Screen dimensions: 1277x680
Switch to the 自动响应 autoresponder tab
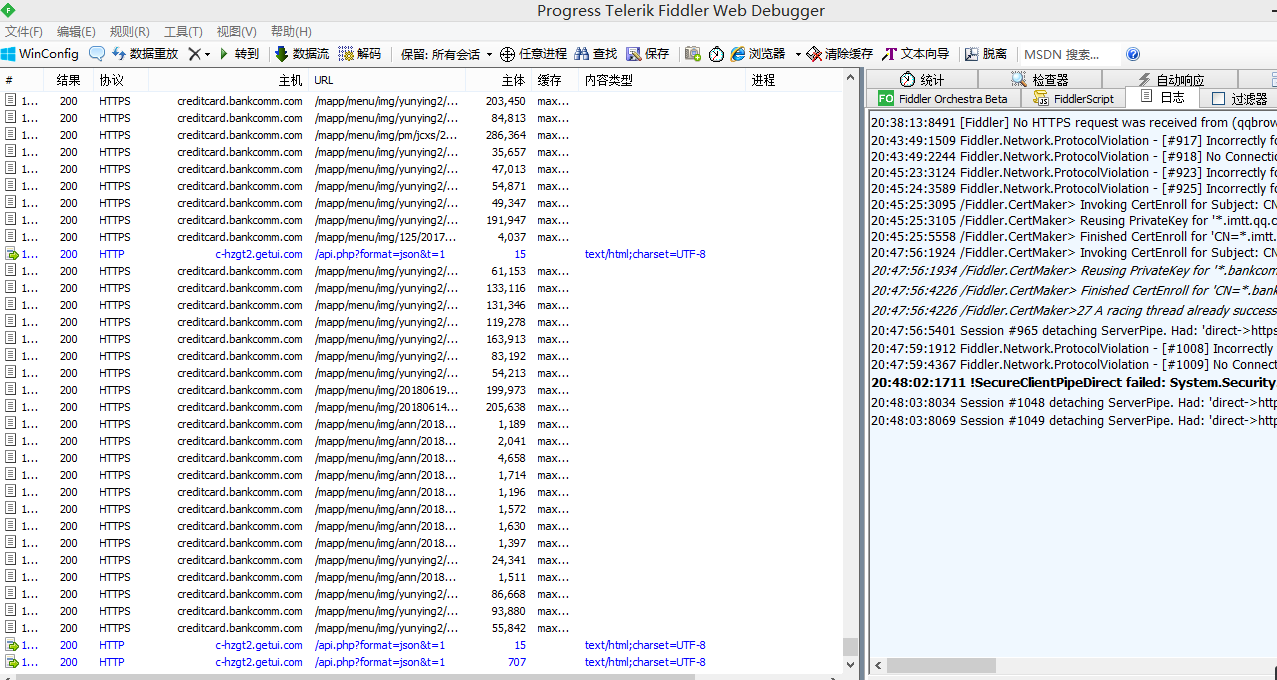point(1170,79)
